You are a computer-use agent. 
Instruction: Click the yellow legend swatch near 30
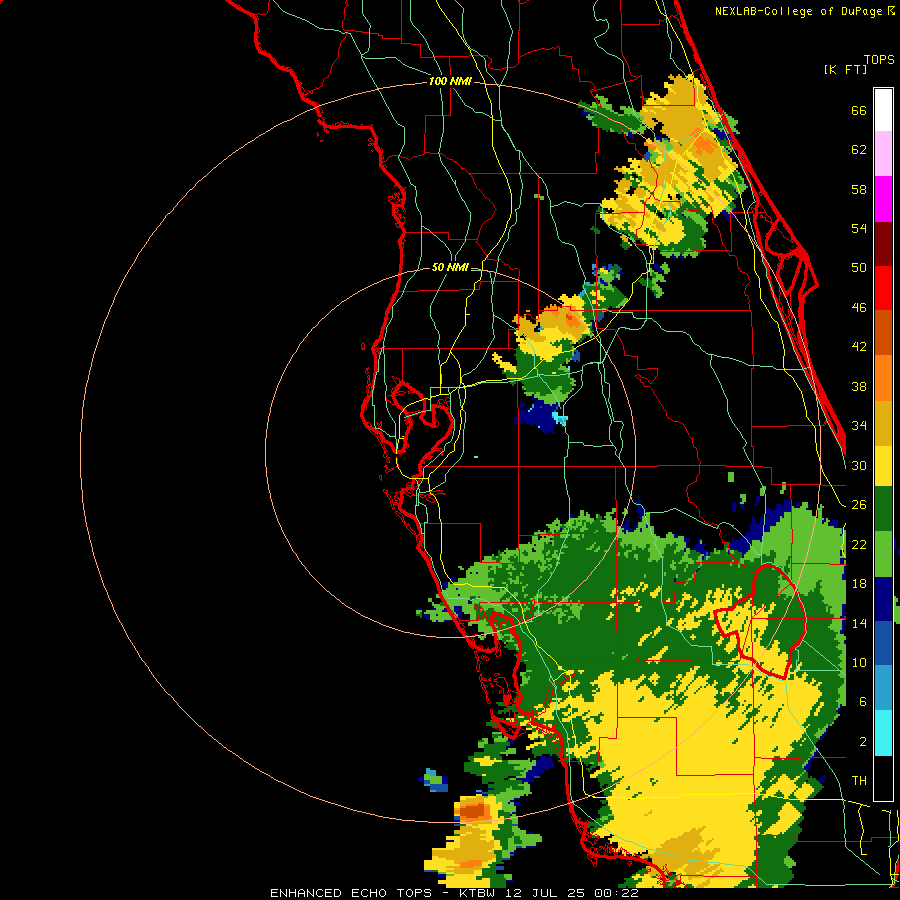coord(883,465)
